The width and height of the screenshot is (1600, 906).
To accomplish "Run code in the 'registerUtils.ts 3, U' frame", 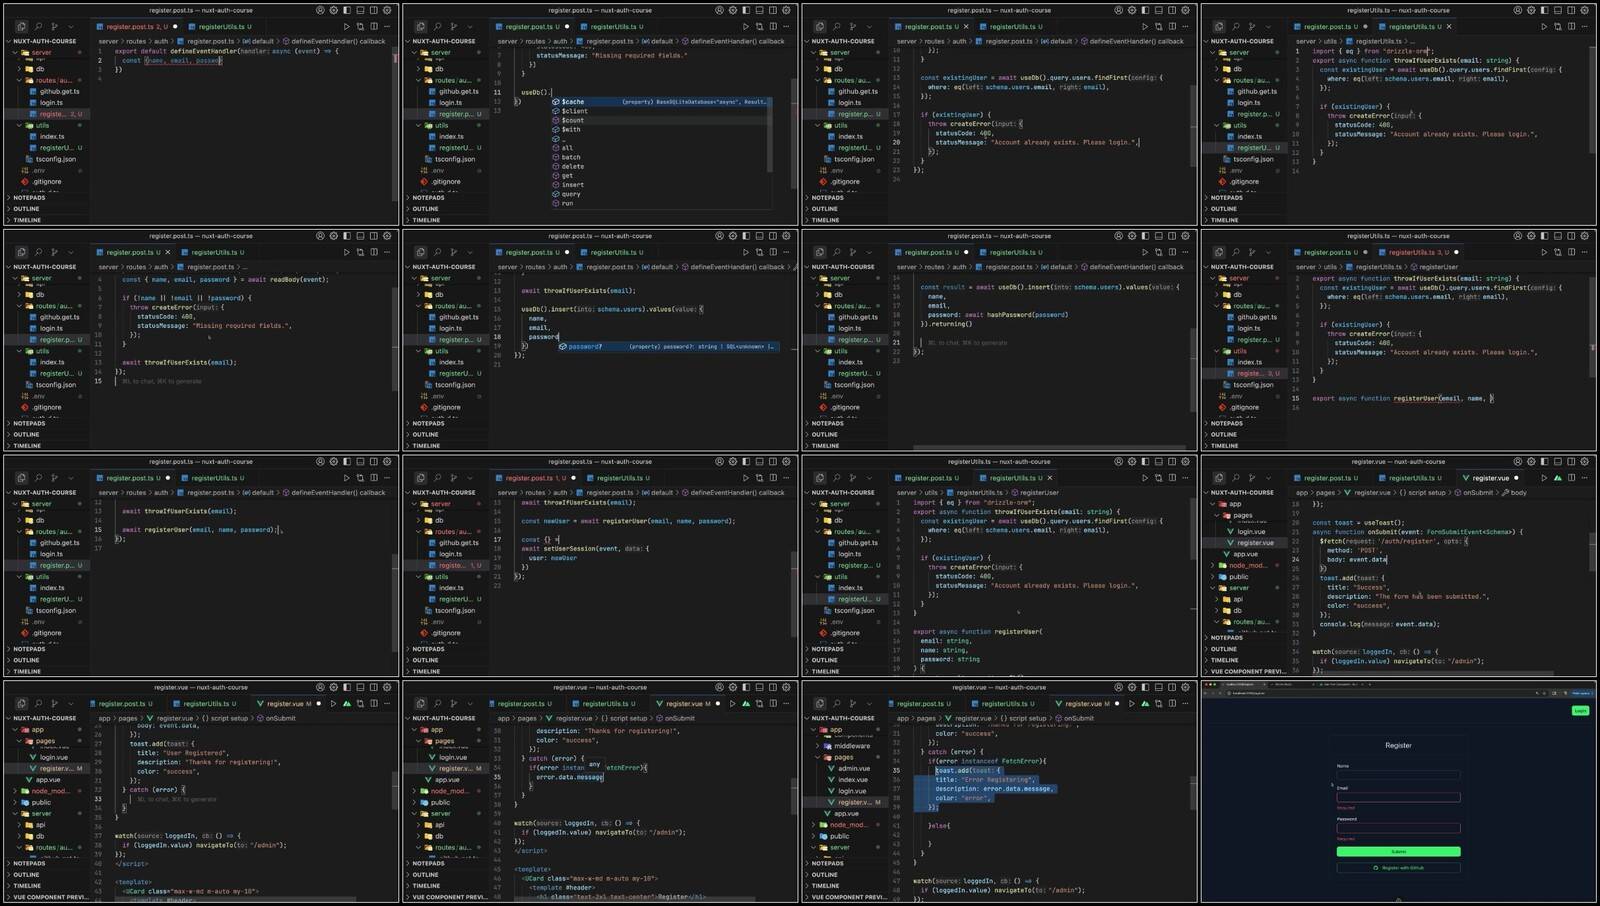I will [x=1544, y=252].
